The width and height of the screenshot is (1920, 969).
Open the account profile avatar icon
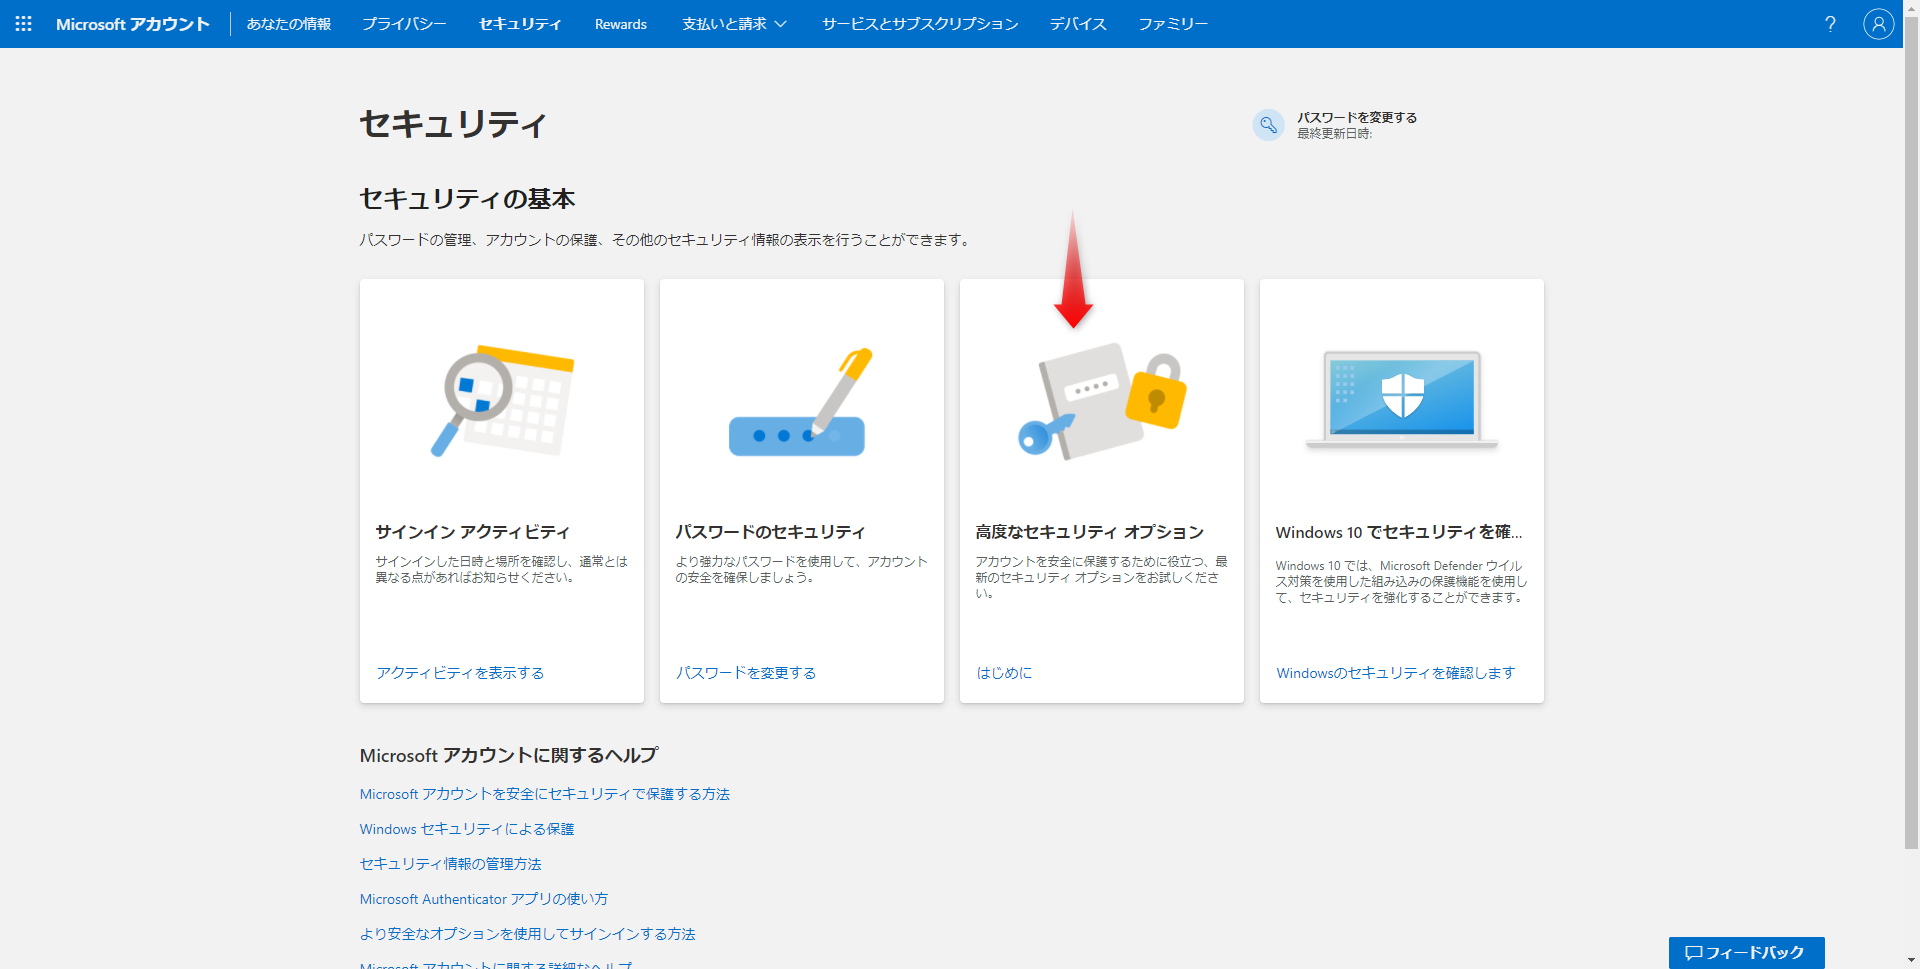[1878, 24]
